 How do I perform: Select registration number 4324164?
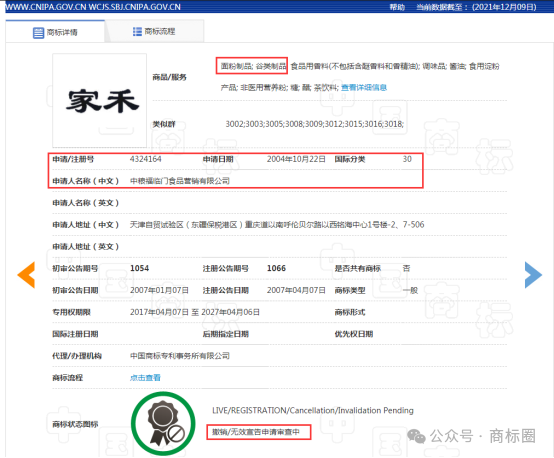point(146,159)
